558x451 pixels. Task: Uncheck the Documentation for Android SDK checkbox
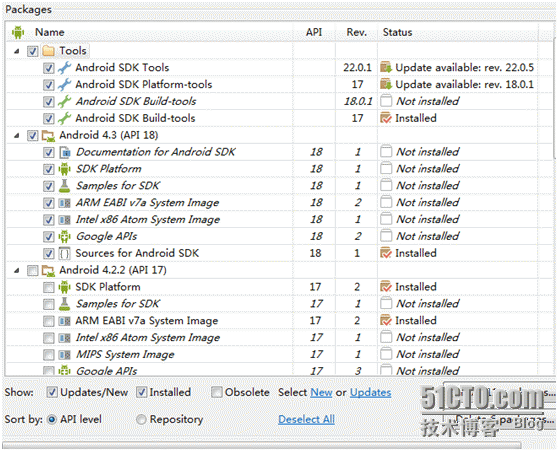click(x=49, y=153)
